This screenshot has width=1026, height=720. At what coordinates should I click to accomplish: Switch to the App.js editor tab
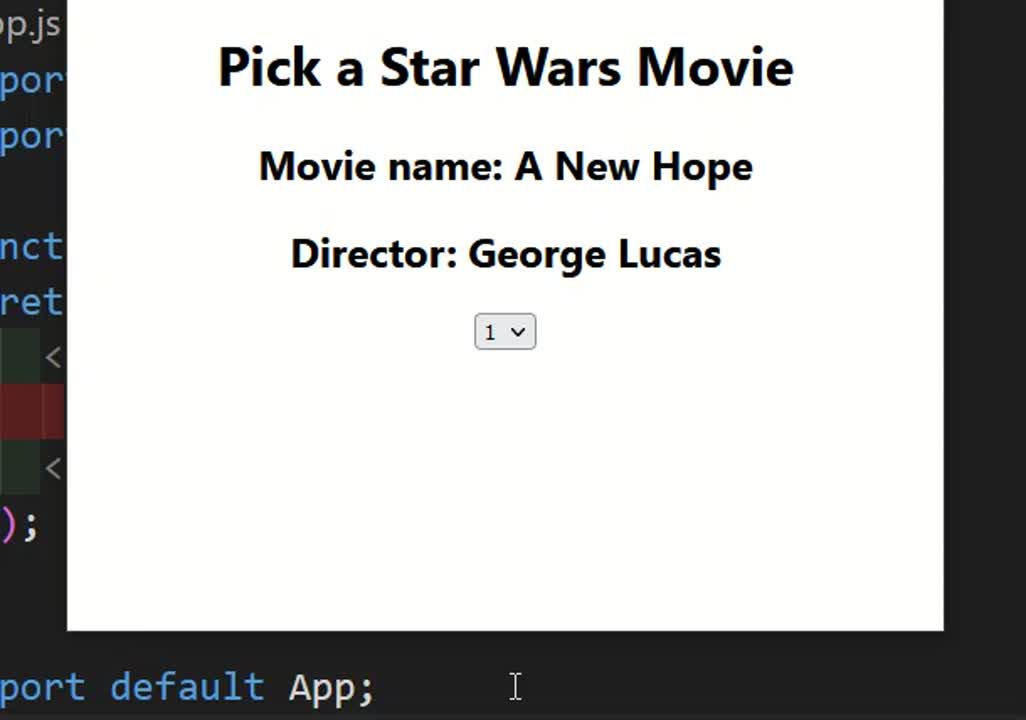(30, 25)
